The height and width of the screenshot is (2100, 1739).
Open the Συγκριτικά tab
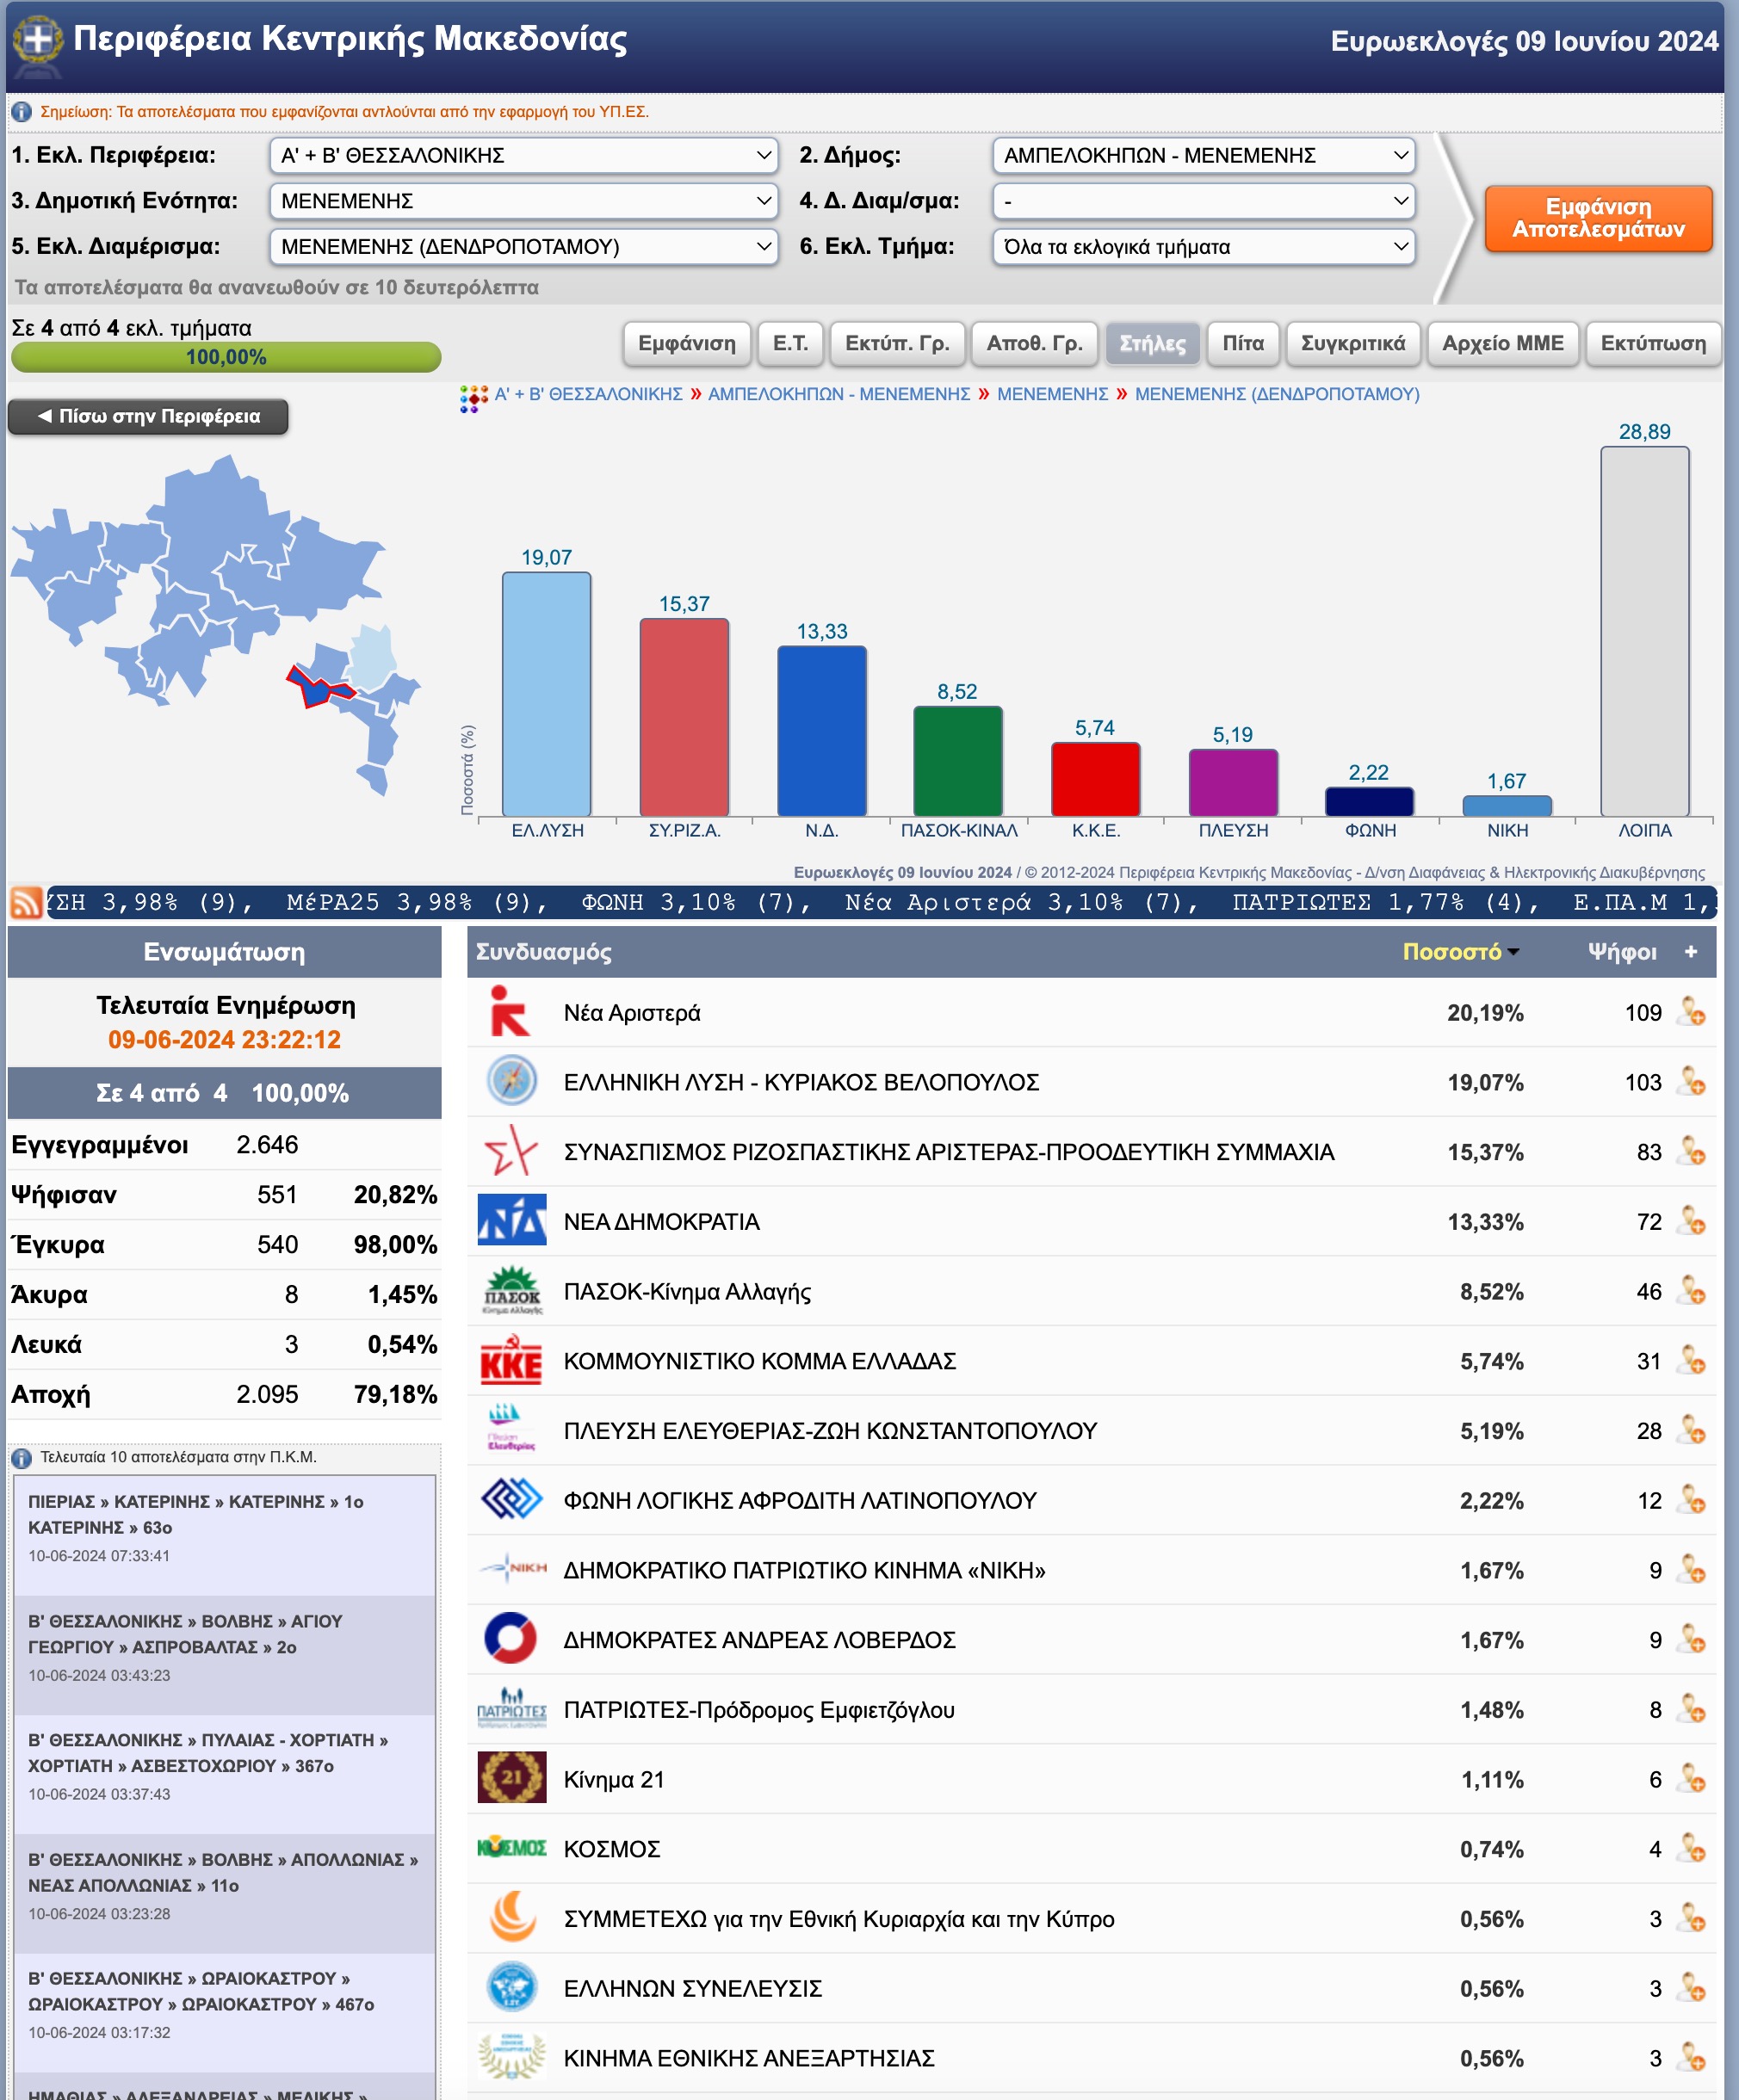coord(1352,343)
